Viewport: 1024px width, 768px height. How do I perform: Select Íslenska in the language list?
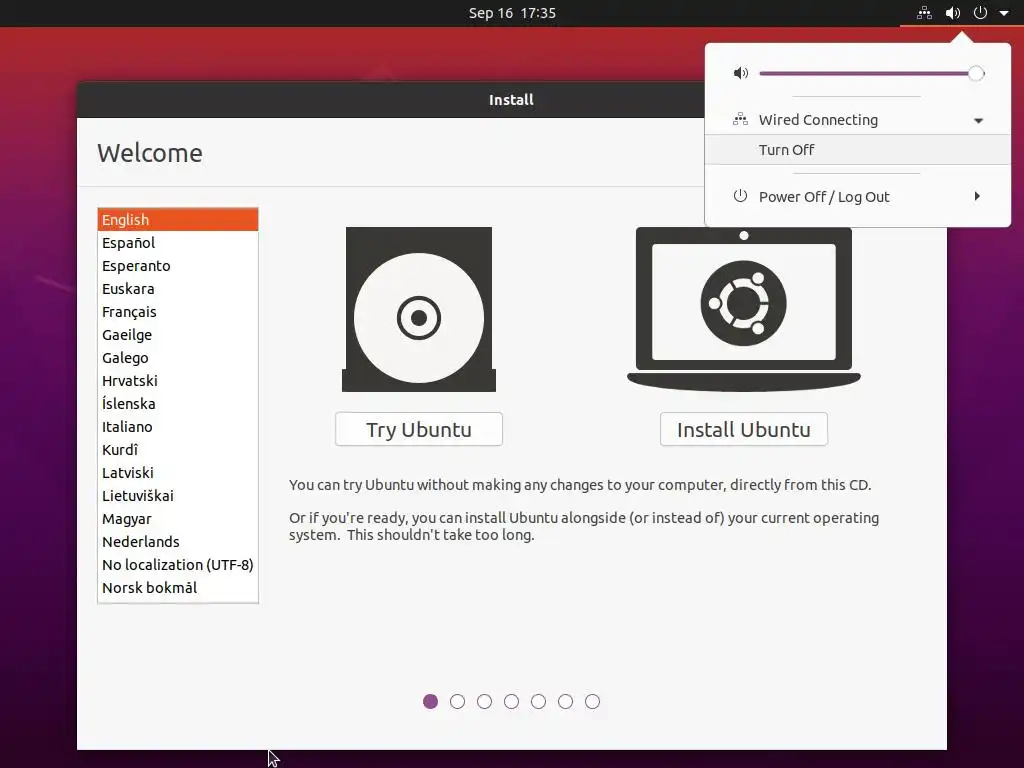point(178,404)
